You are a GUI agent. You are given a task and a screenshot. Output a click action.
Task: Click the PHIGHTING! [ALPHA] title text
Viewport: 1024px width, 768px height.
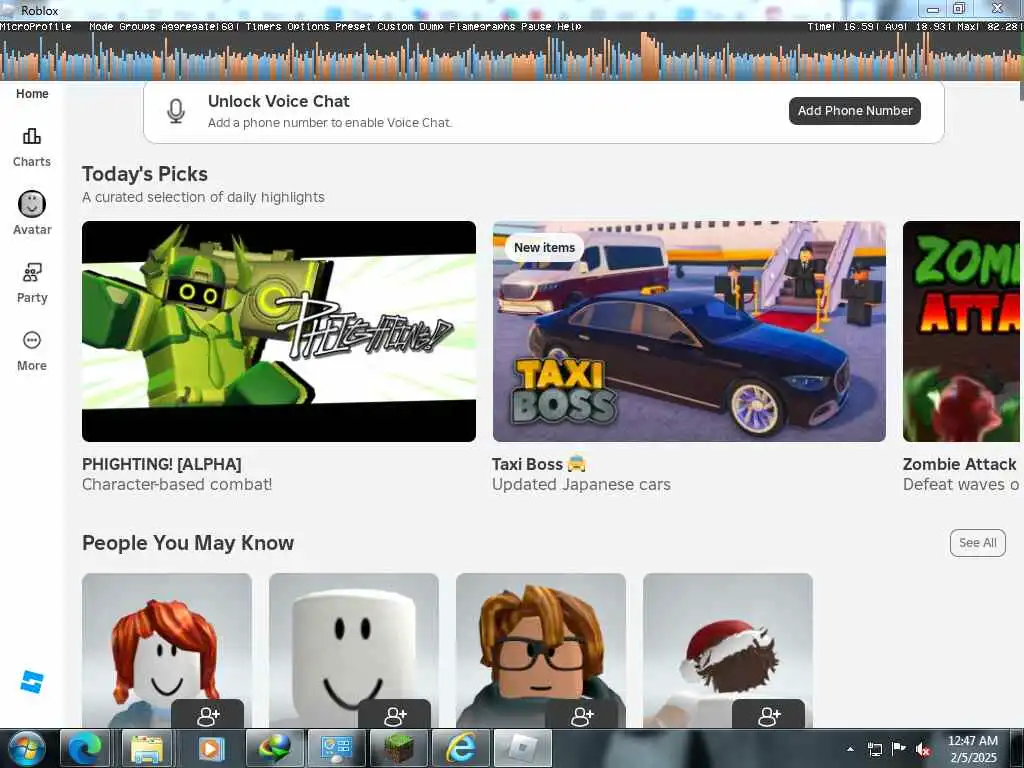point(161,464)
